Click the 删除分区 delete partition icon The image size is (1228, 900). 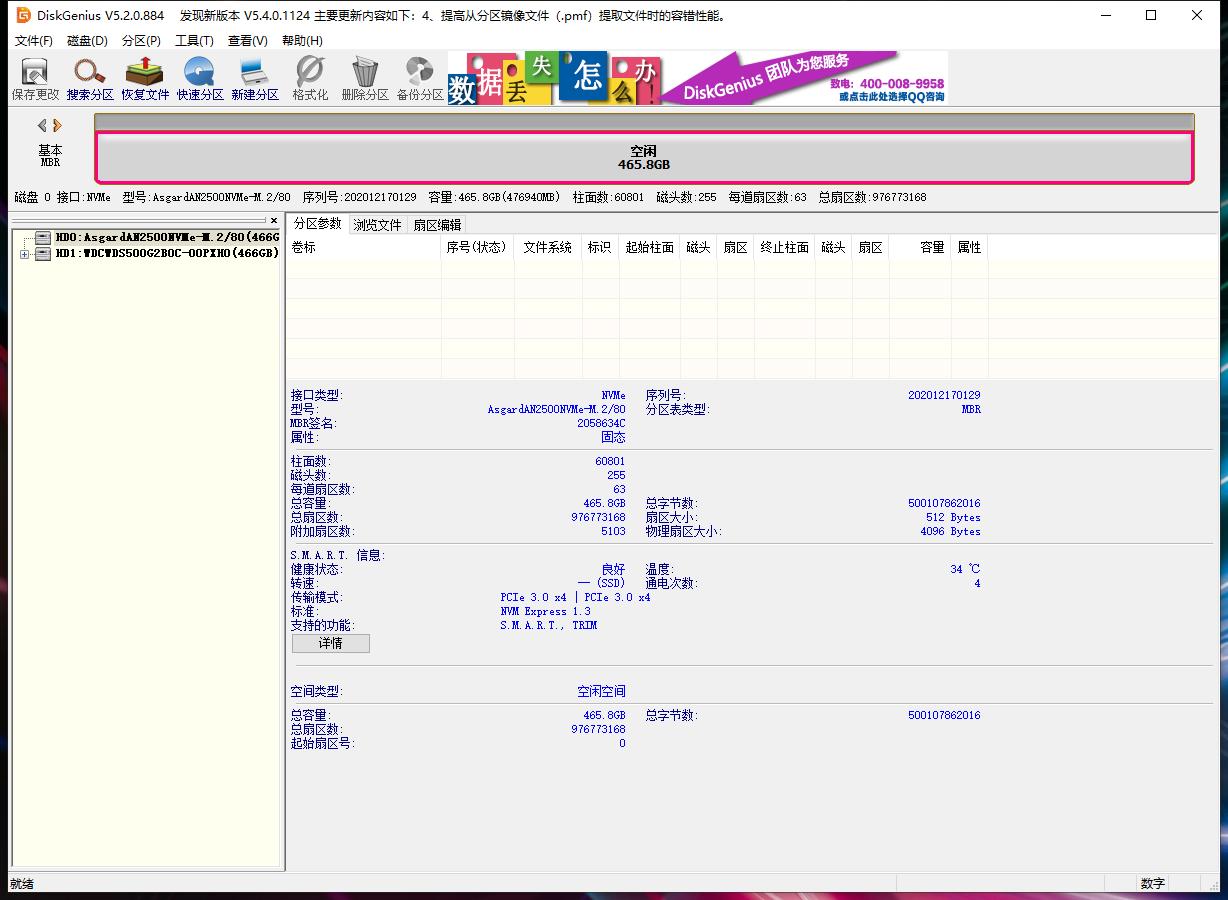[x=365, y=79]
